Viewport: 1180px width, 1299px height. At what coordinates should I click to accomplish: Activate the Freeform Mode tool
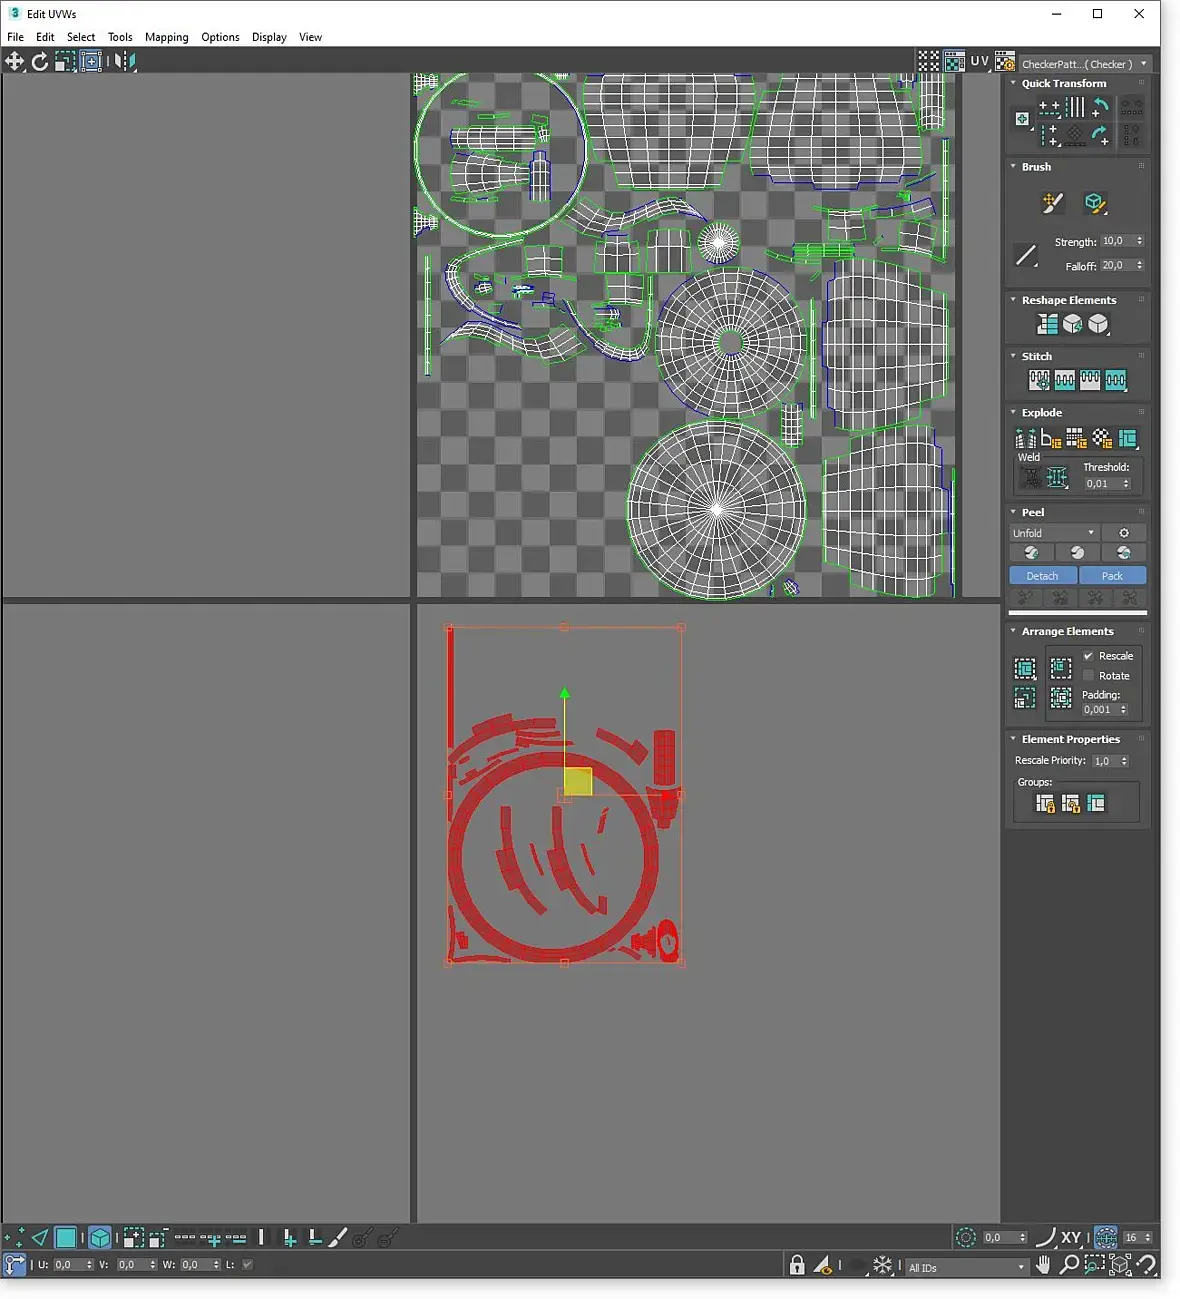coord(91,61)
